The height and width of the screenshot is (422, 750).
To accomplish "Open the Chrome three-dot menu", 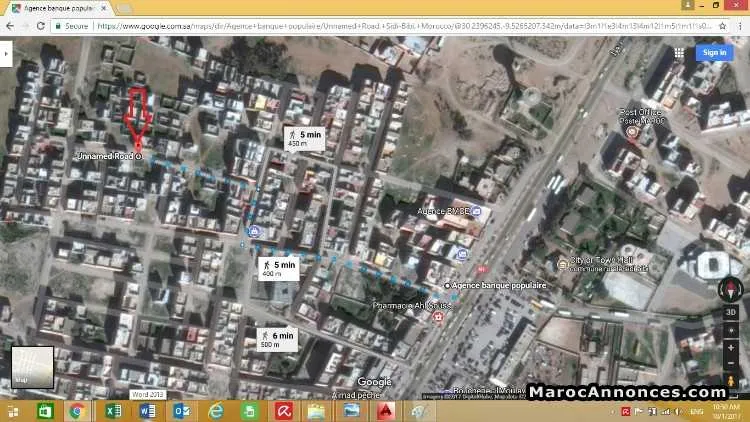I will tap(740, 26).
